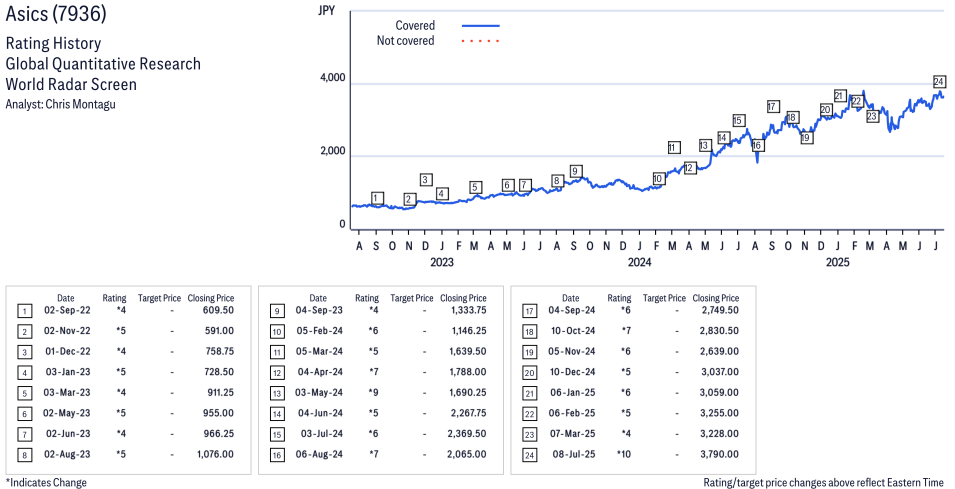
Task: Click chart marker 24 near the price peak
Action: (939, 82)
